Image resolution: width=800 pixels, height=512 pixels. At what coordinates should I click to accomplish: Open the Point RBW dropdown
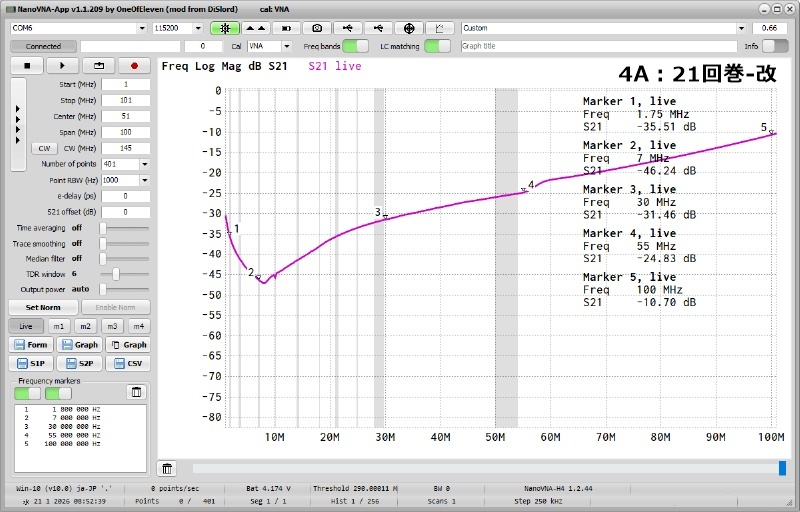coord(144,180)
